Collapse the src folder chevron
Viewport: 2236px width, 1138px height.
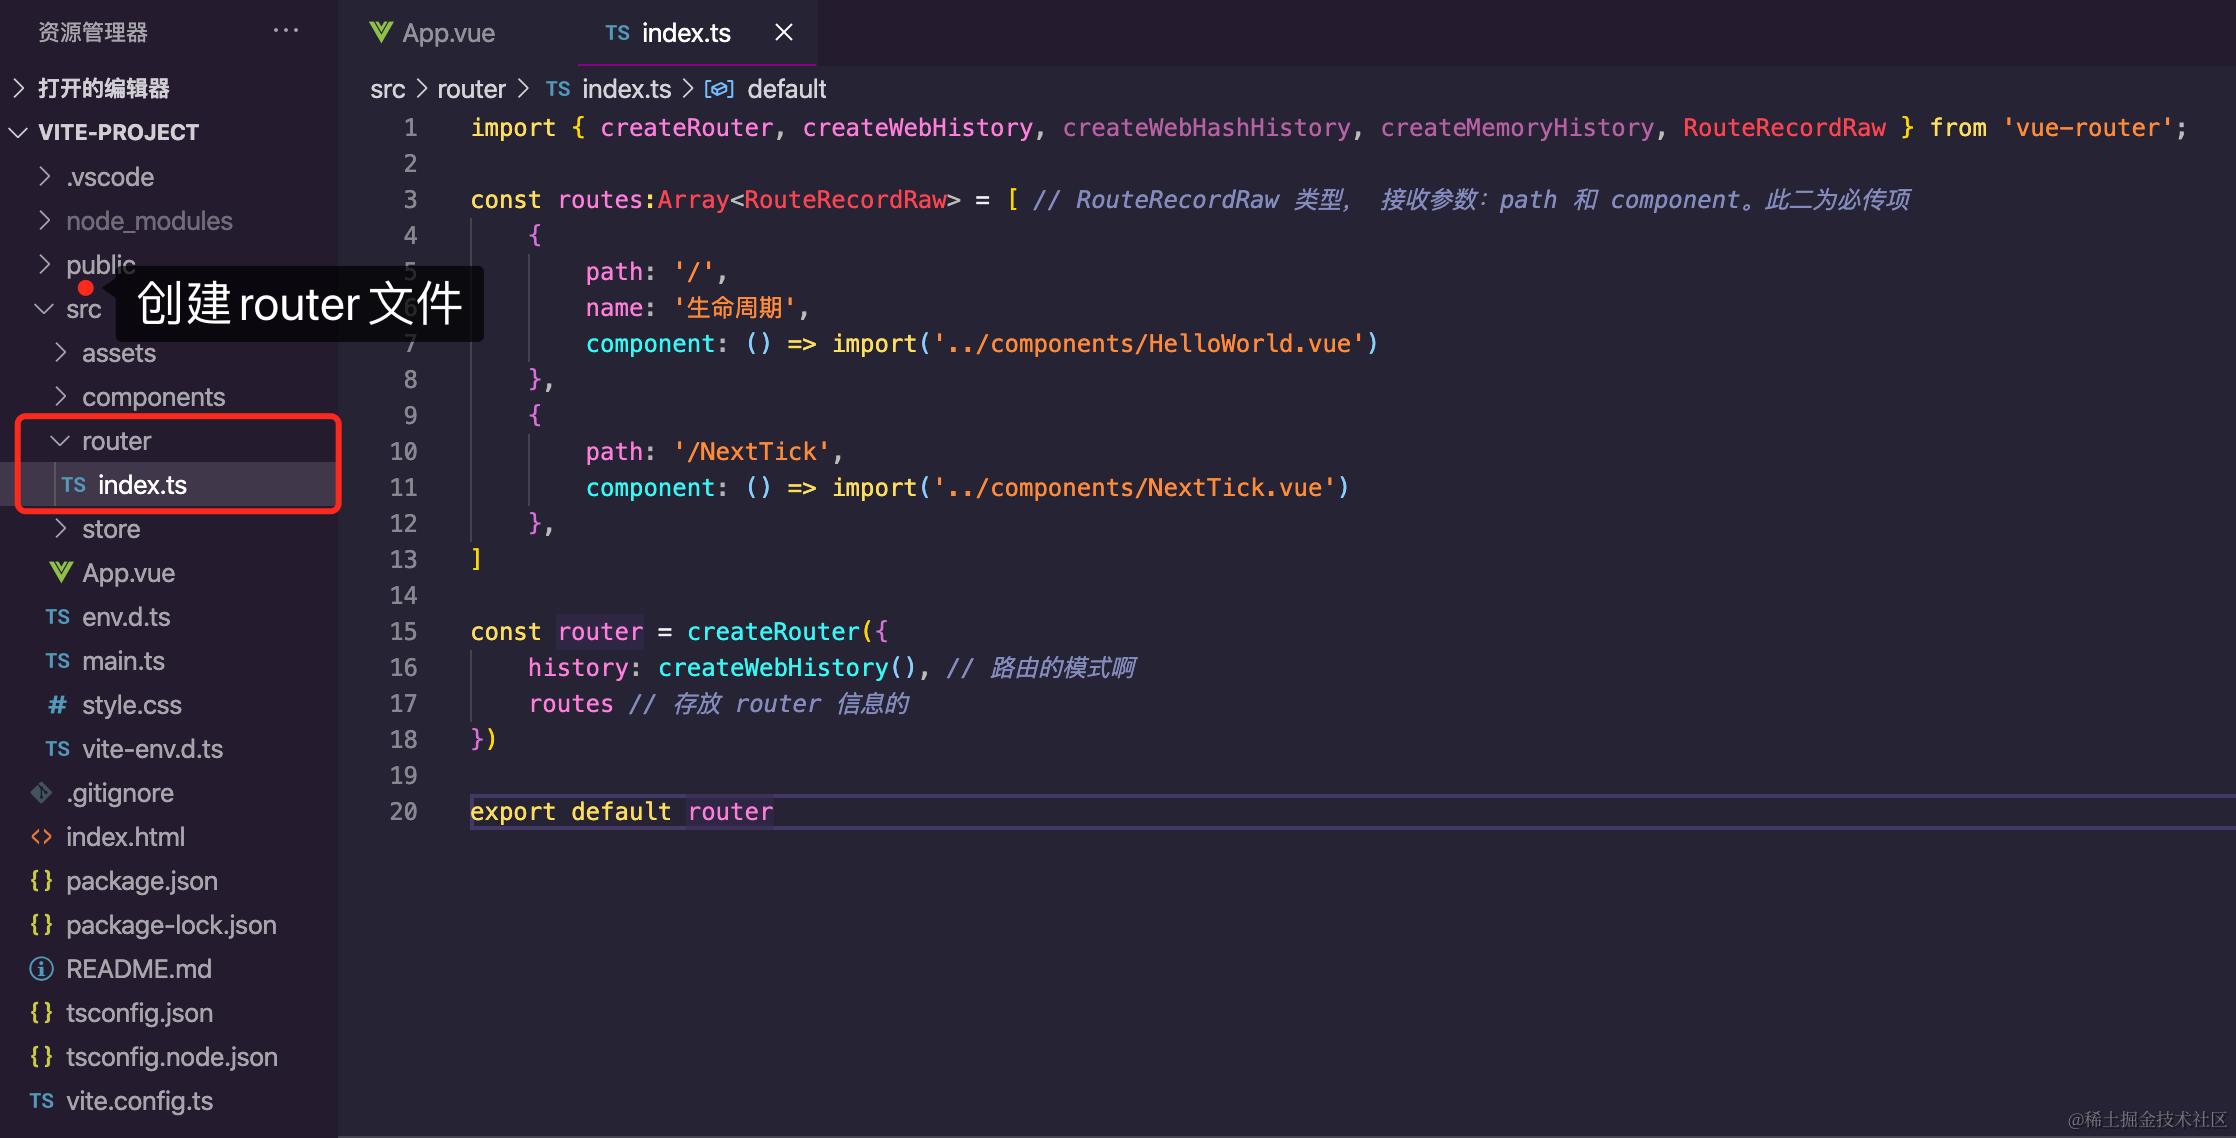[44, 309]
